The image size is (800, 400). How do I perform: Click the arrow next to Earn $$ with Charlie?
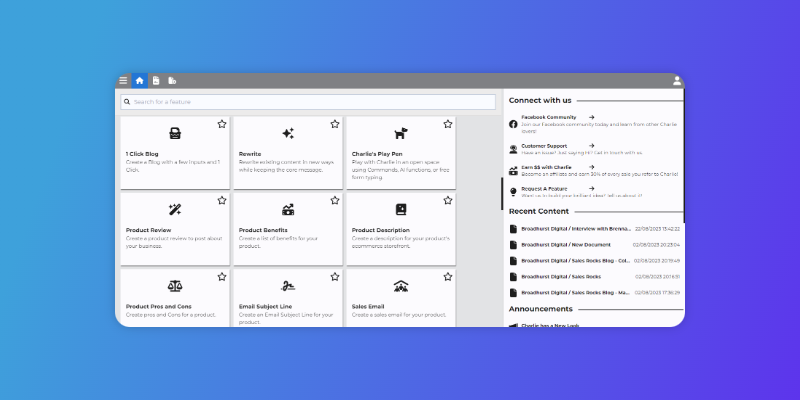591,167
